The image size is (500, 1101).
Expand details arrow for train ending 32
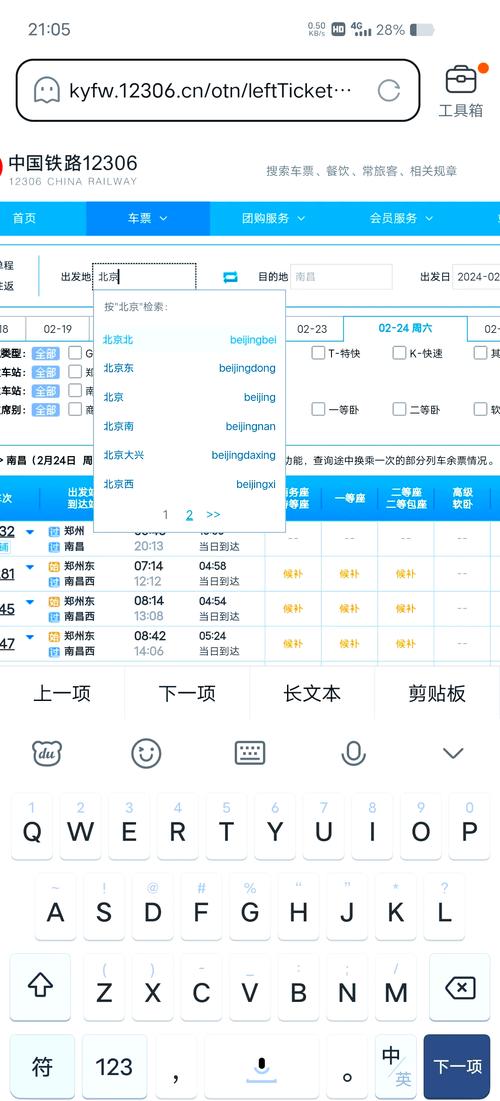29,532
